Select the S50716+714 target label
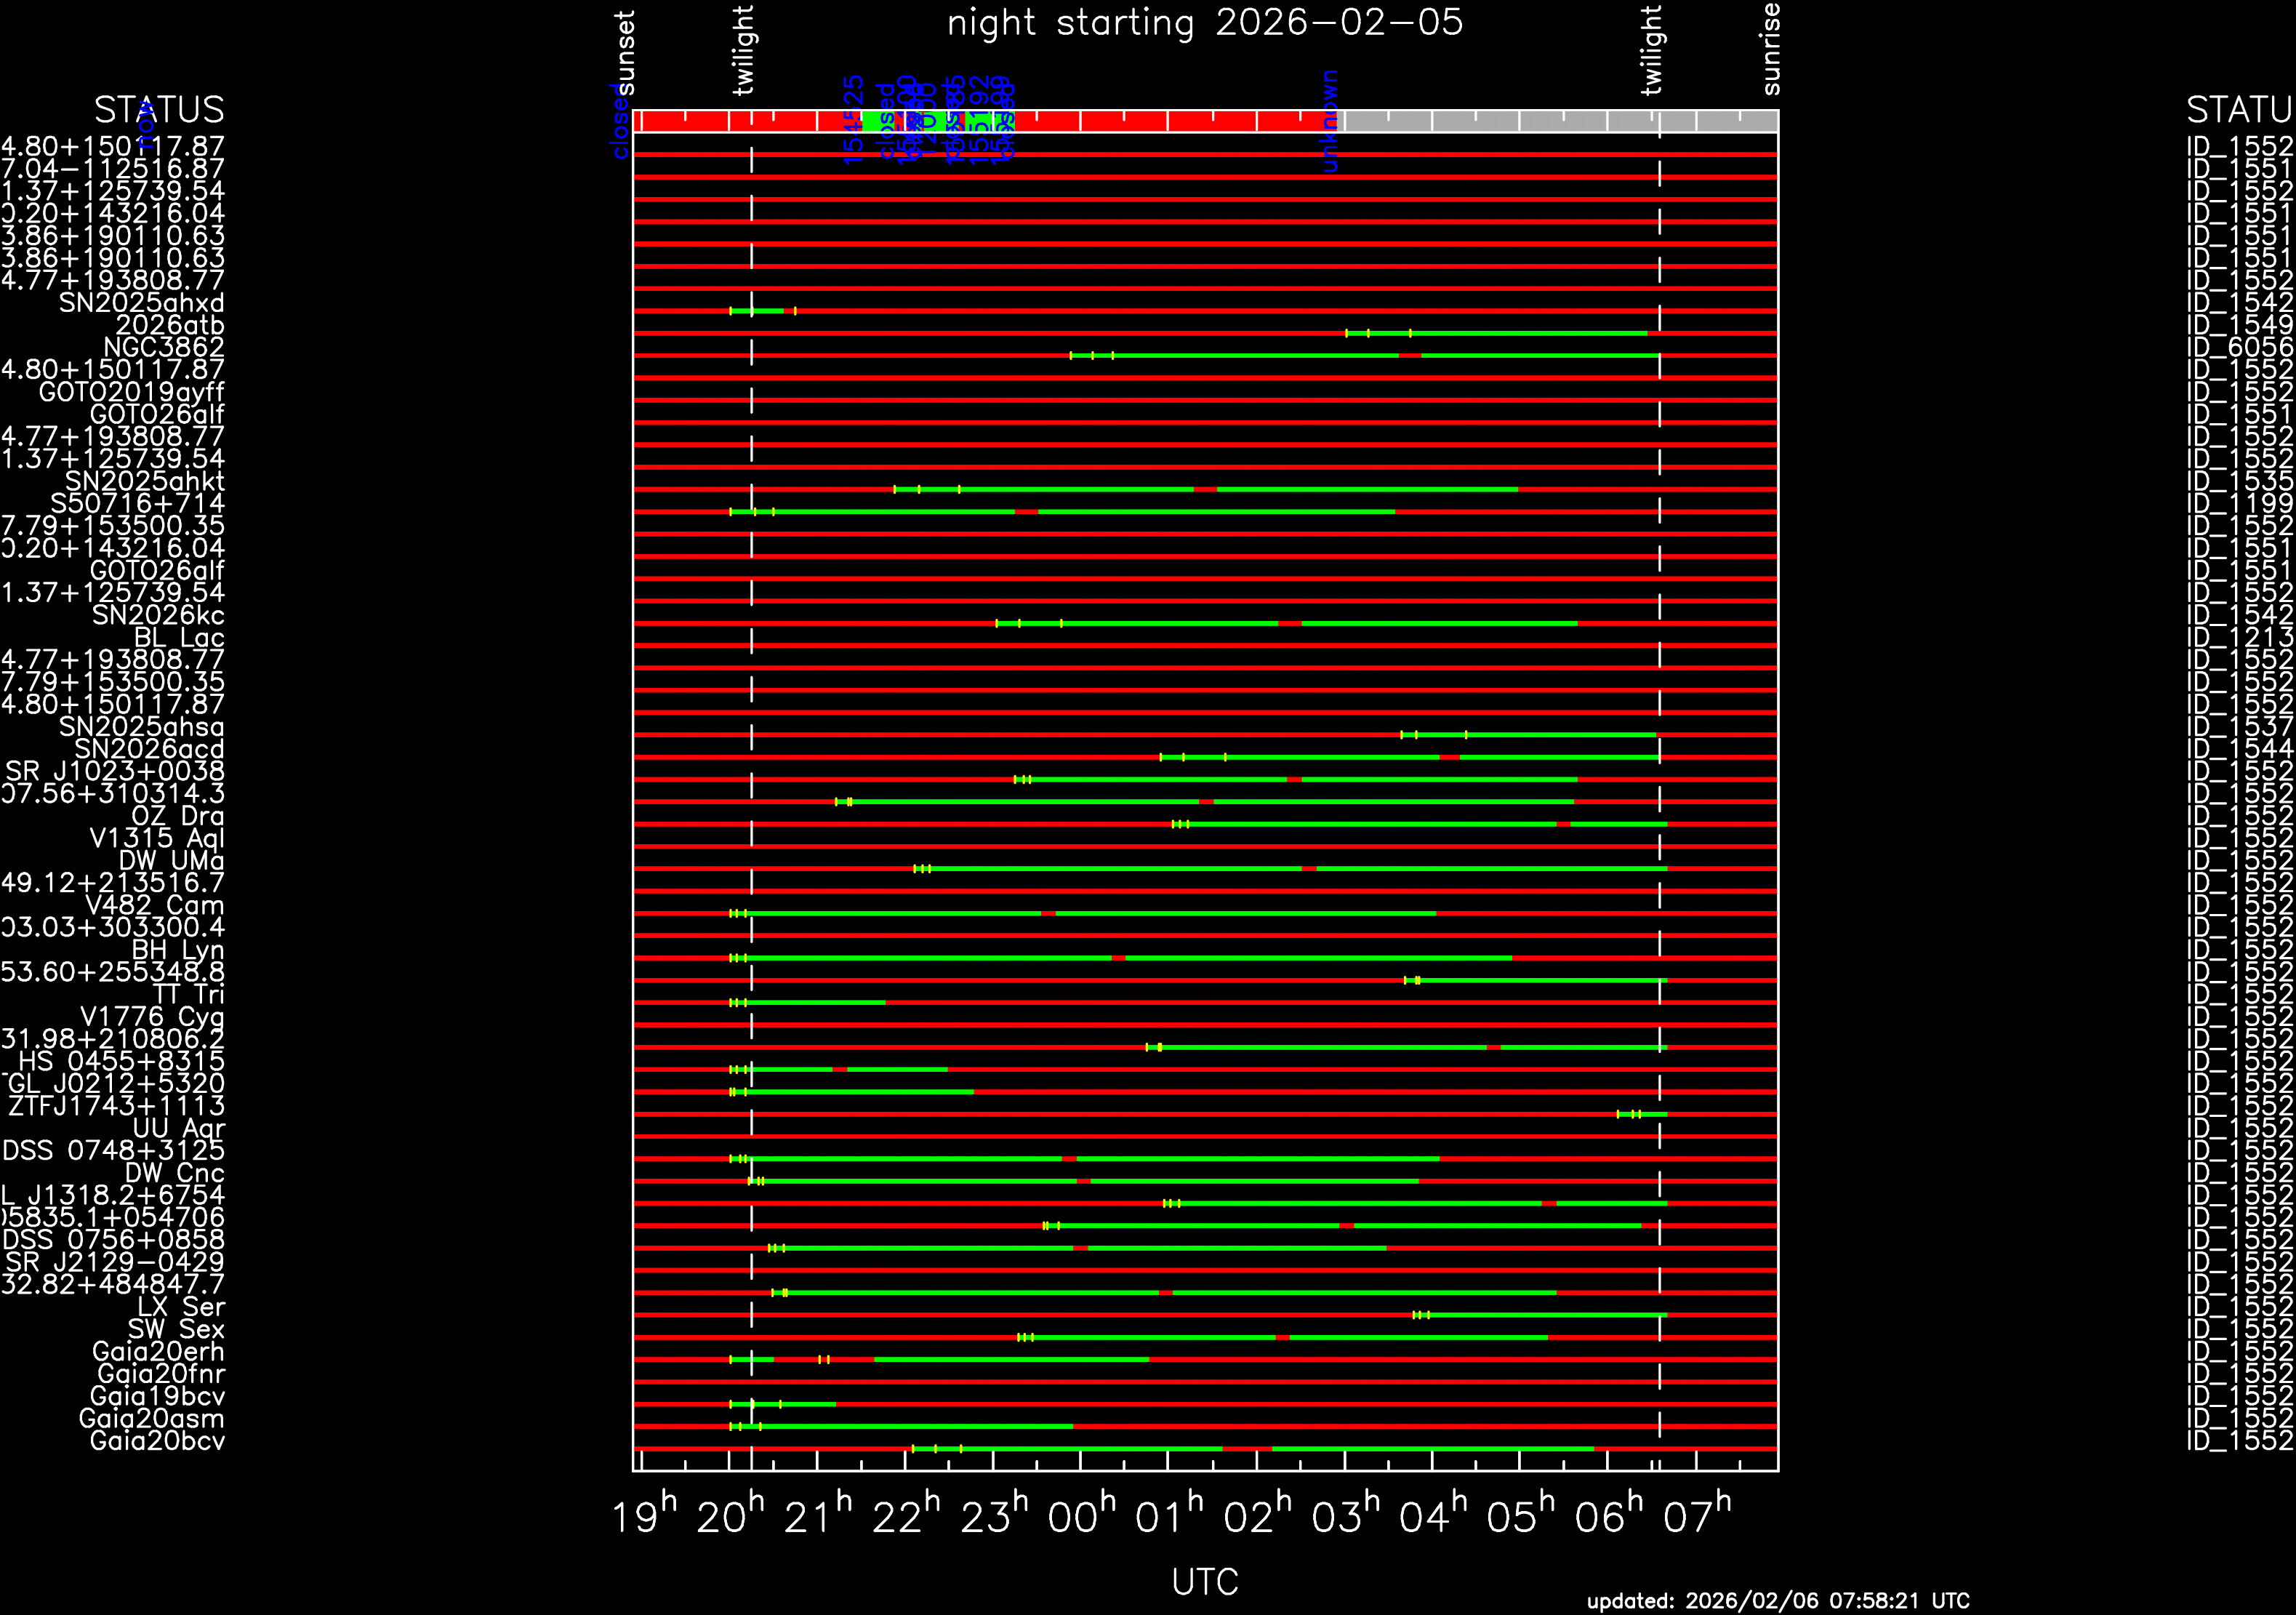This screenshot has width=2296, height=1615. click(x=137, y=503)
